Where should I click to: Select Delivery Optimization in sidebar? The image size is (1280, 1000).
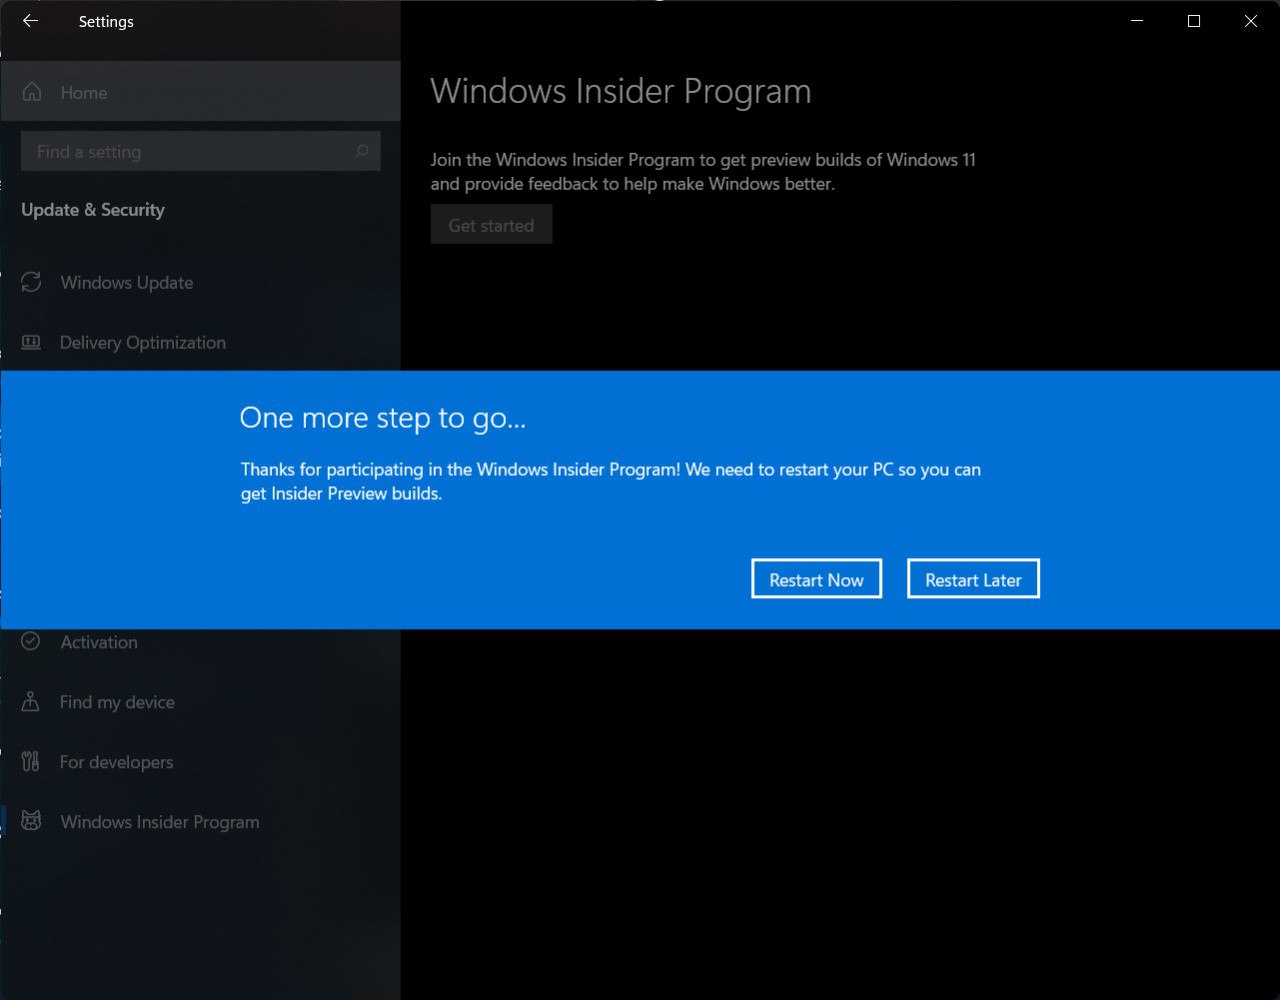click(x=200, y=342)
